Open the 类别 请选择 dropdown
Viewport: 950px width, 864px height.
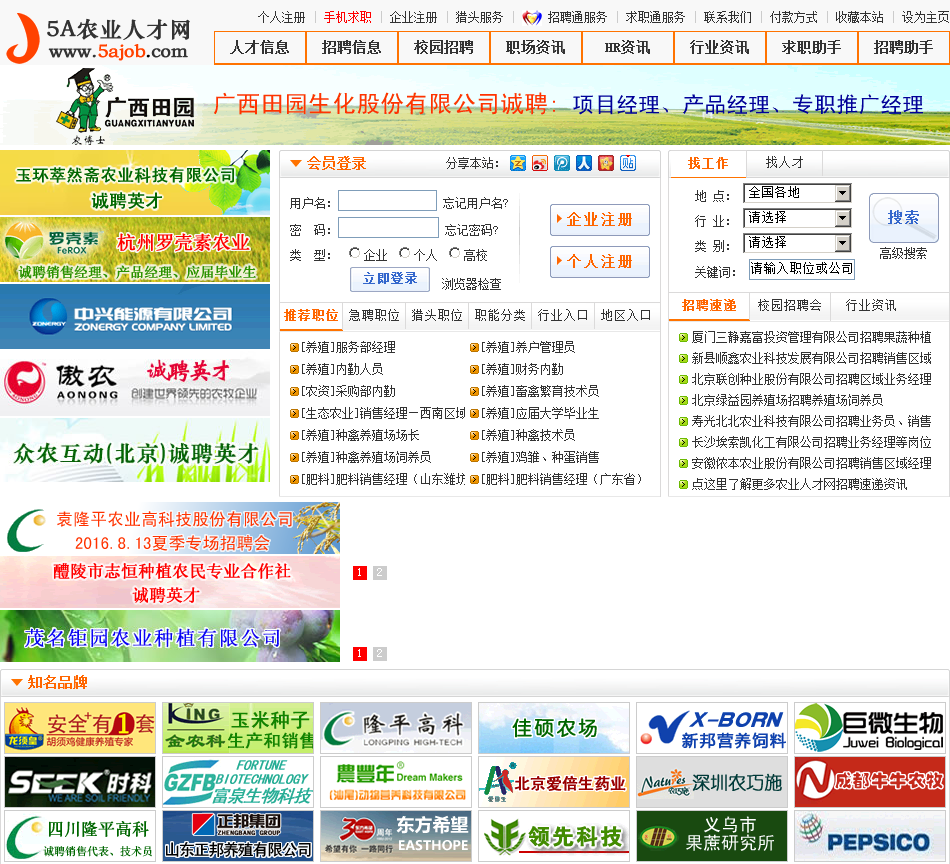797,243
